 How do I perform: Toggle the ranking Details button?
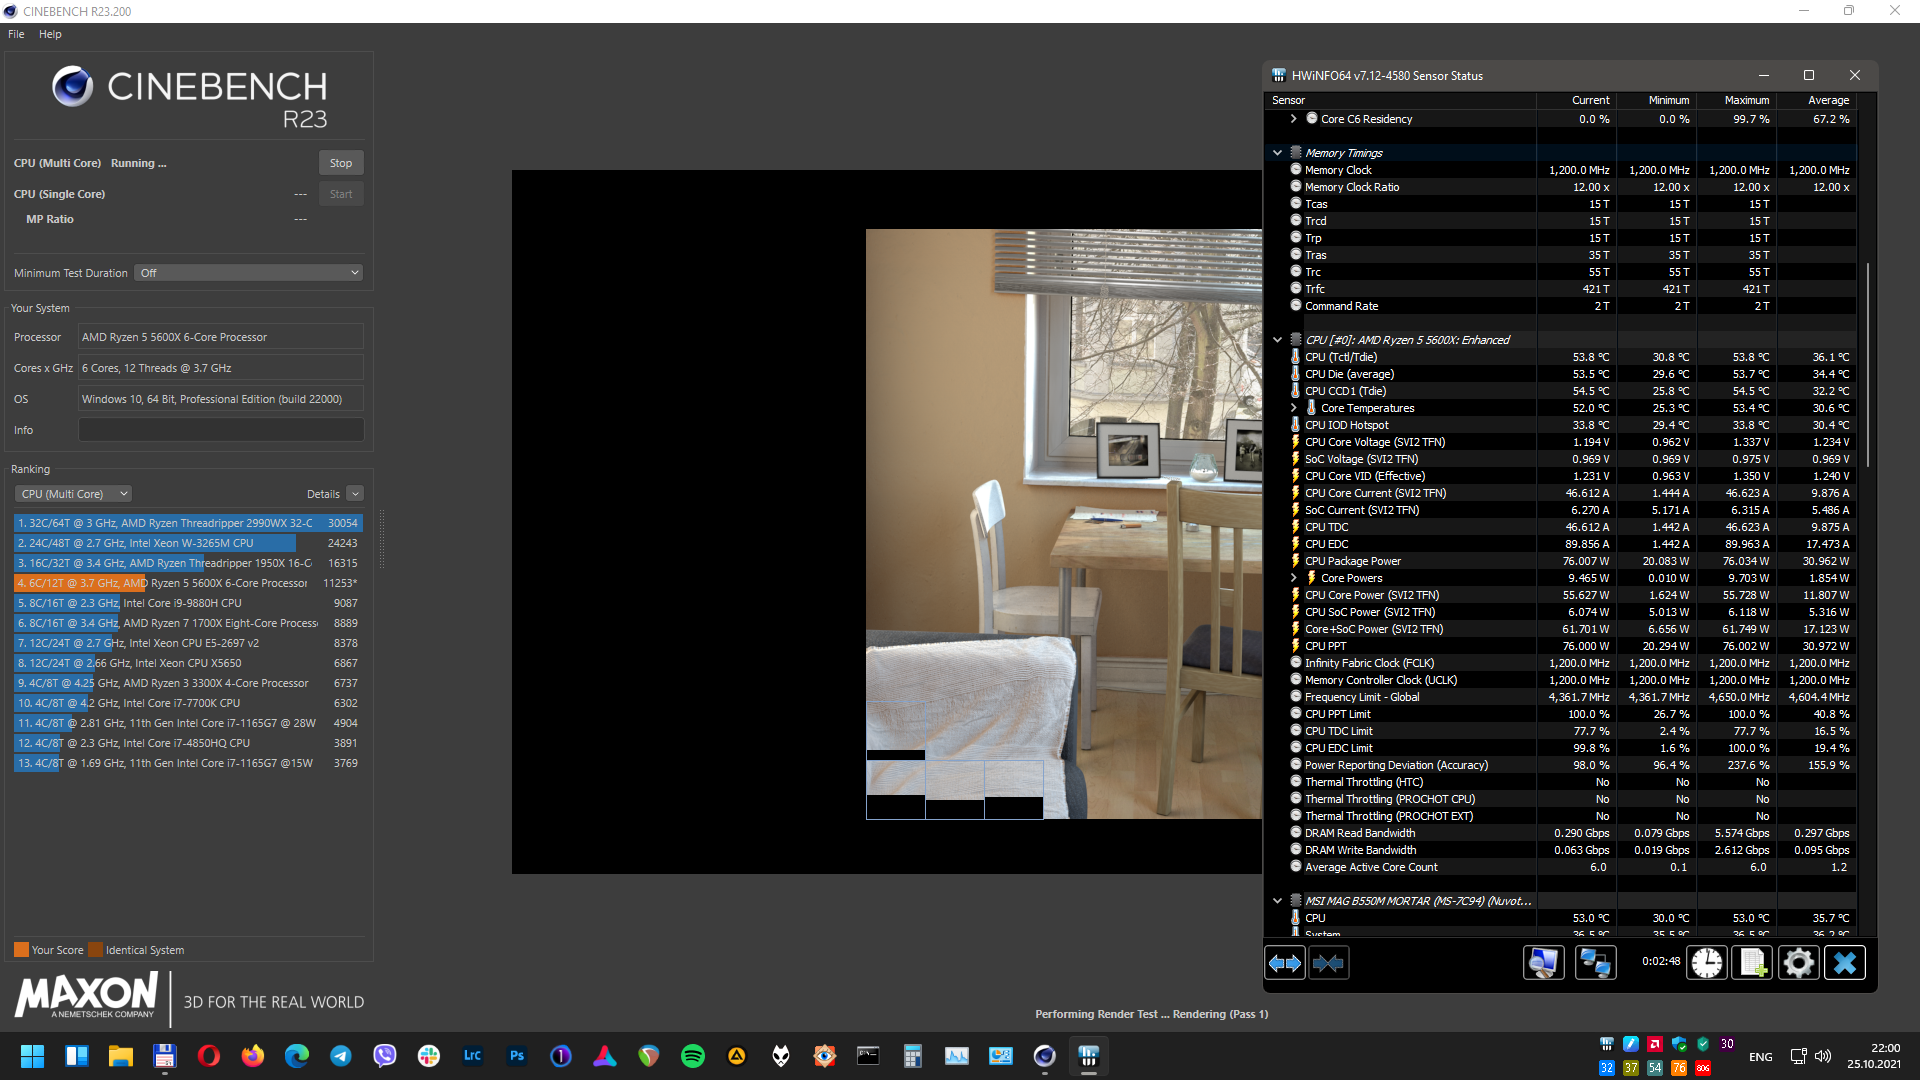(355, 494)
